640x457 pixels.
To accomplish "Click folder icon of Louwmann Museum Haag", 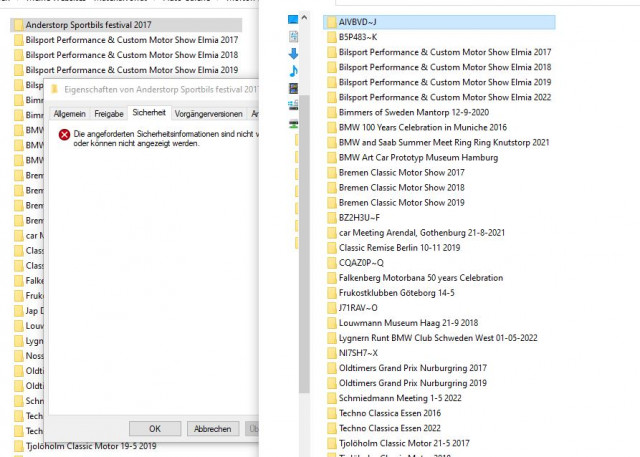I will 331,323.
